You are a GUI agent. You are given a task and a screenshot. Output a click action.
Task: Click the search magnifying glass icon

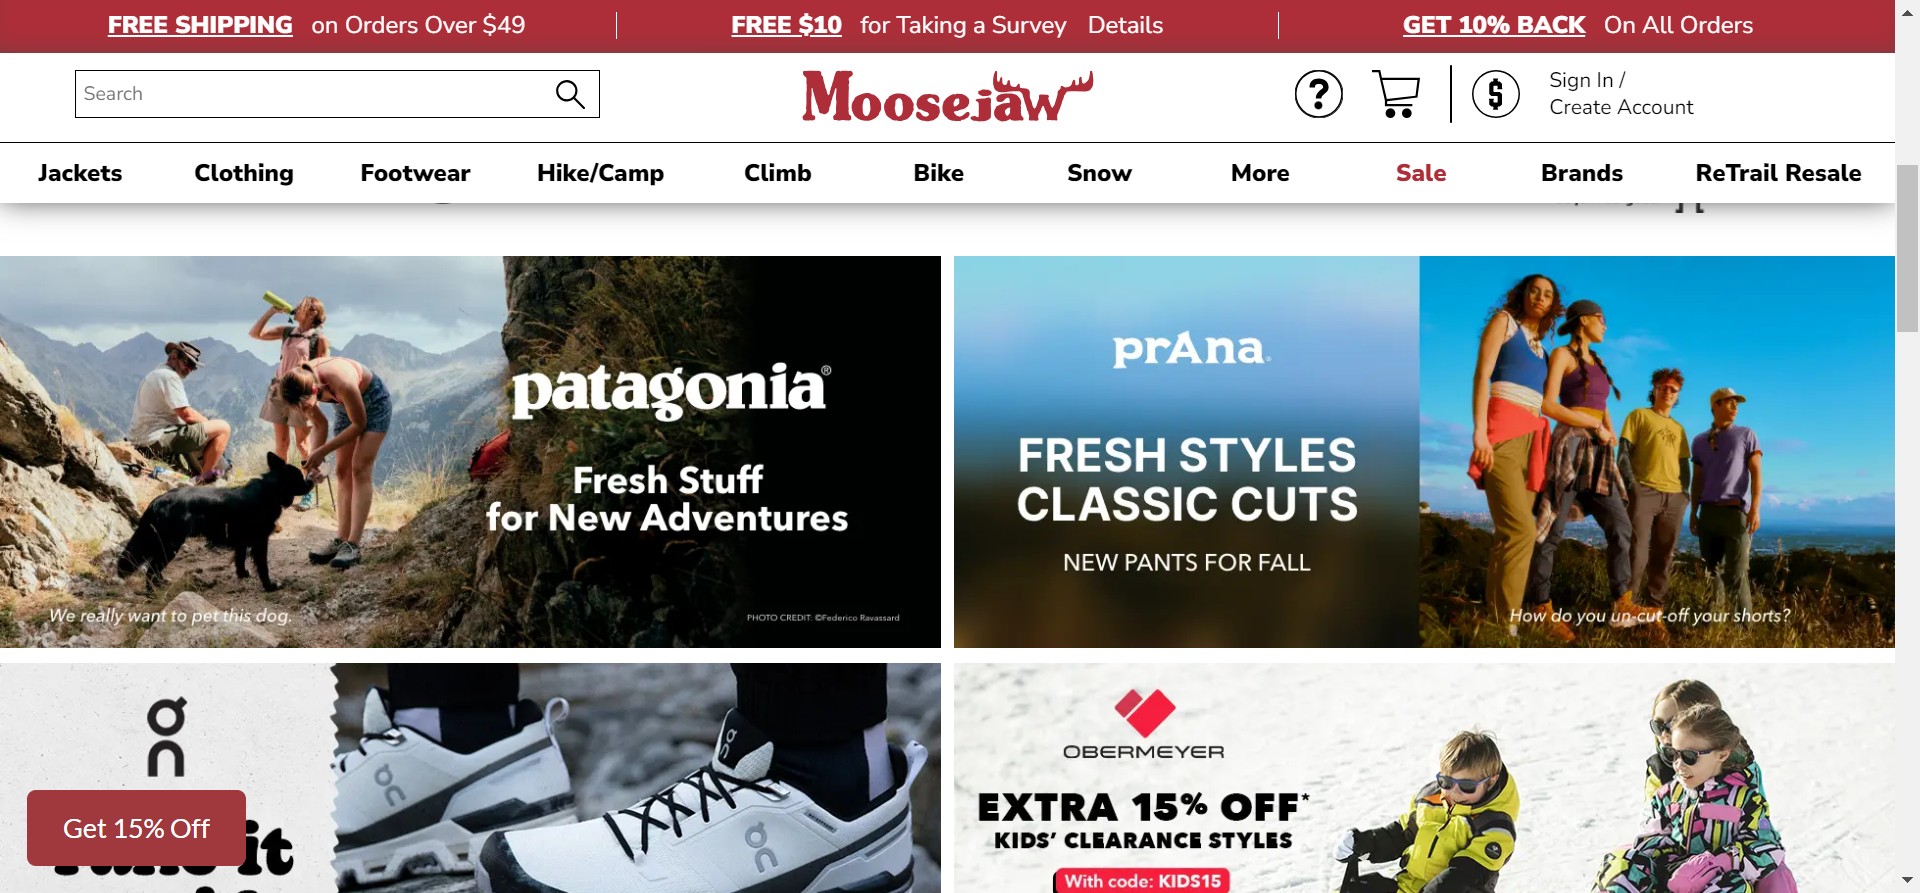[x=570, y=94]
